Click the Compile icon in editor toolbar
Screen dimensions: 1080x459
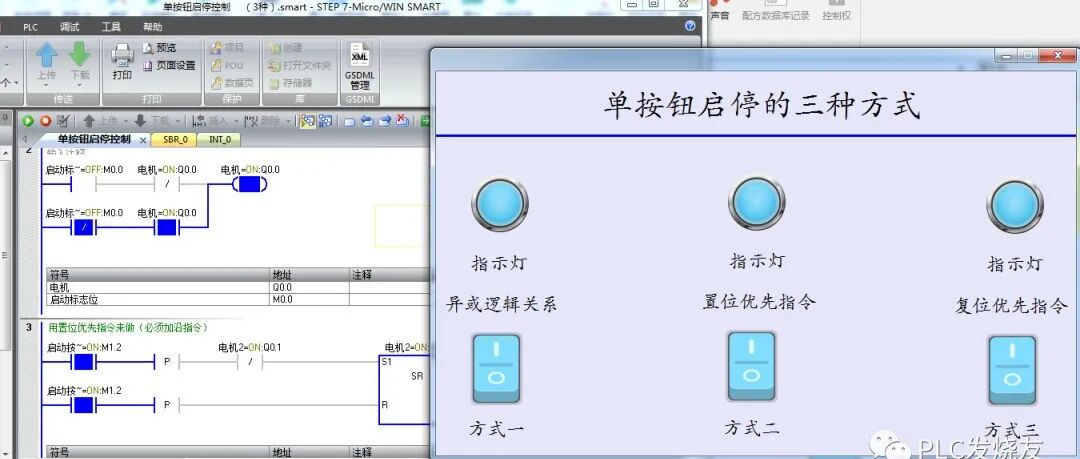pyautogui.click(x=63, y=121)
